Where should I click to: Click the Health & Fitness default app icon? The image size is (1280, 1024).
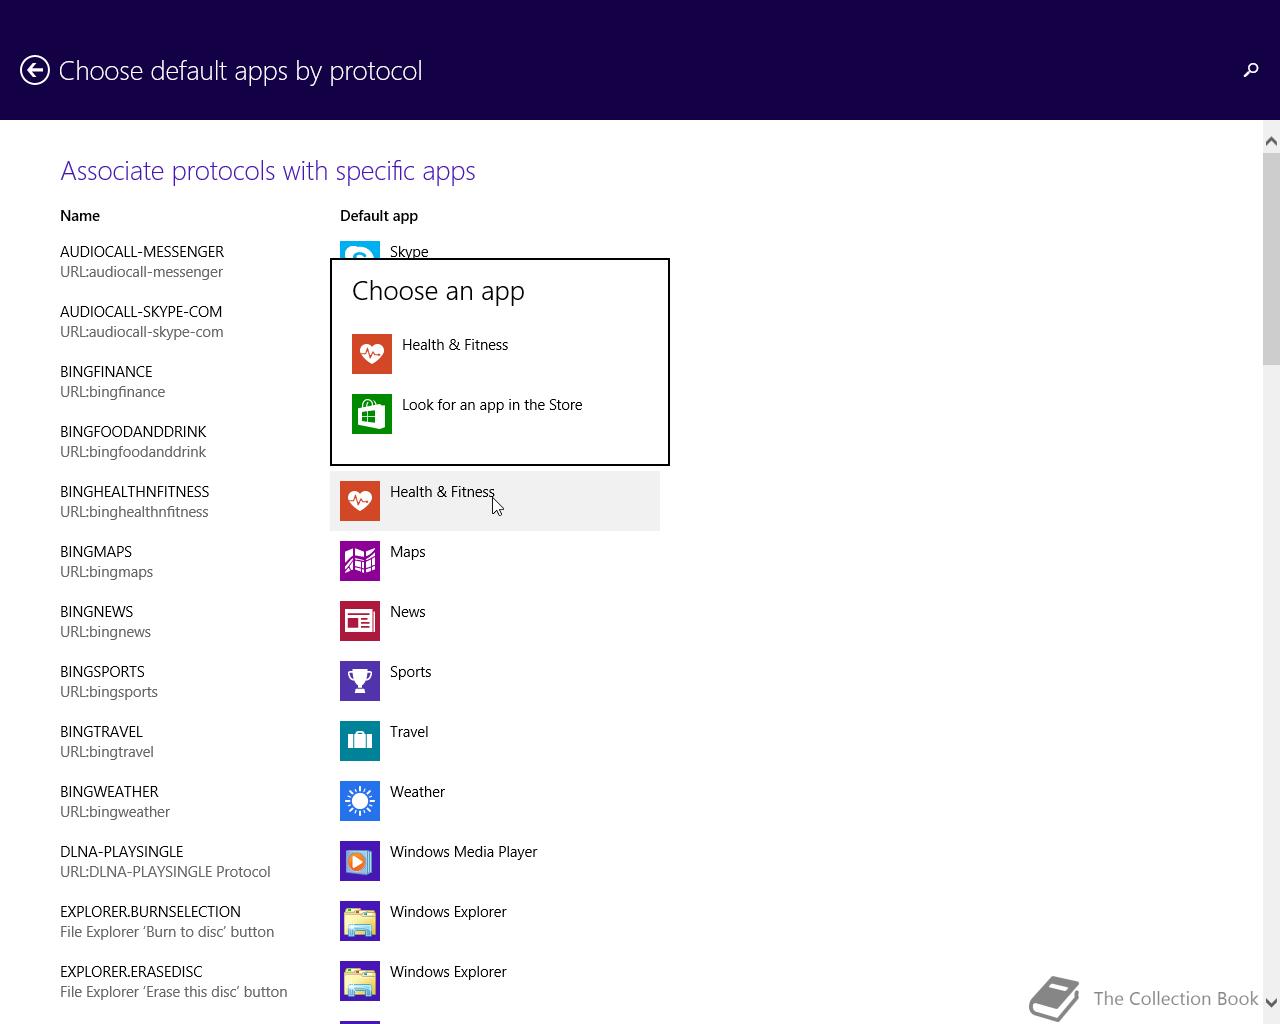point(360,501)
